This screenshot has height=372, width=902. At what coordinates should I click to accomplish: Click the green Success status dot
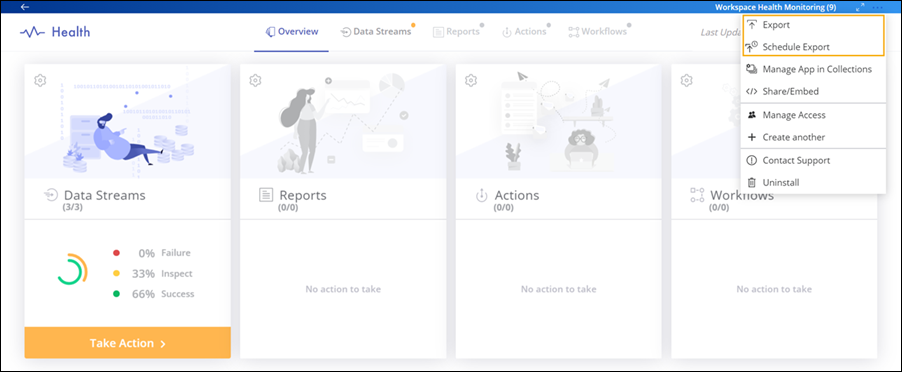click(116, 294)
